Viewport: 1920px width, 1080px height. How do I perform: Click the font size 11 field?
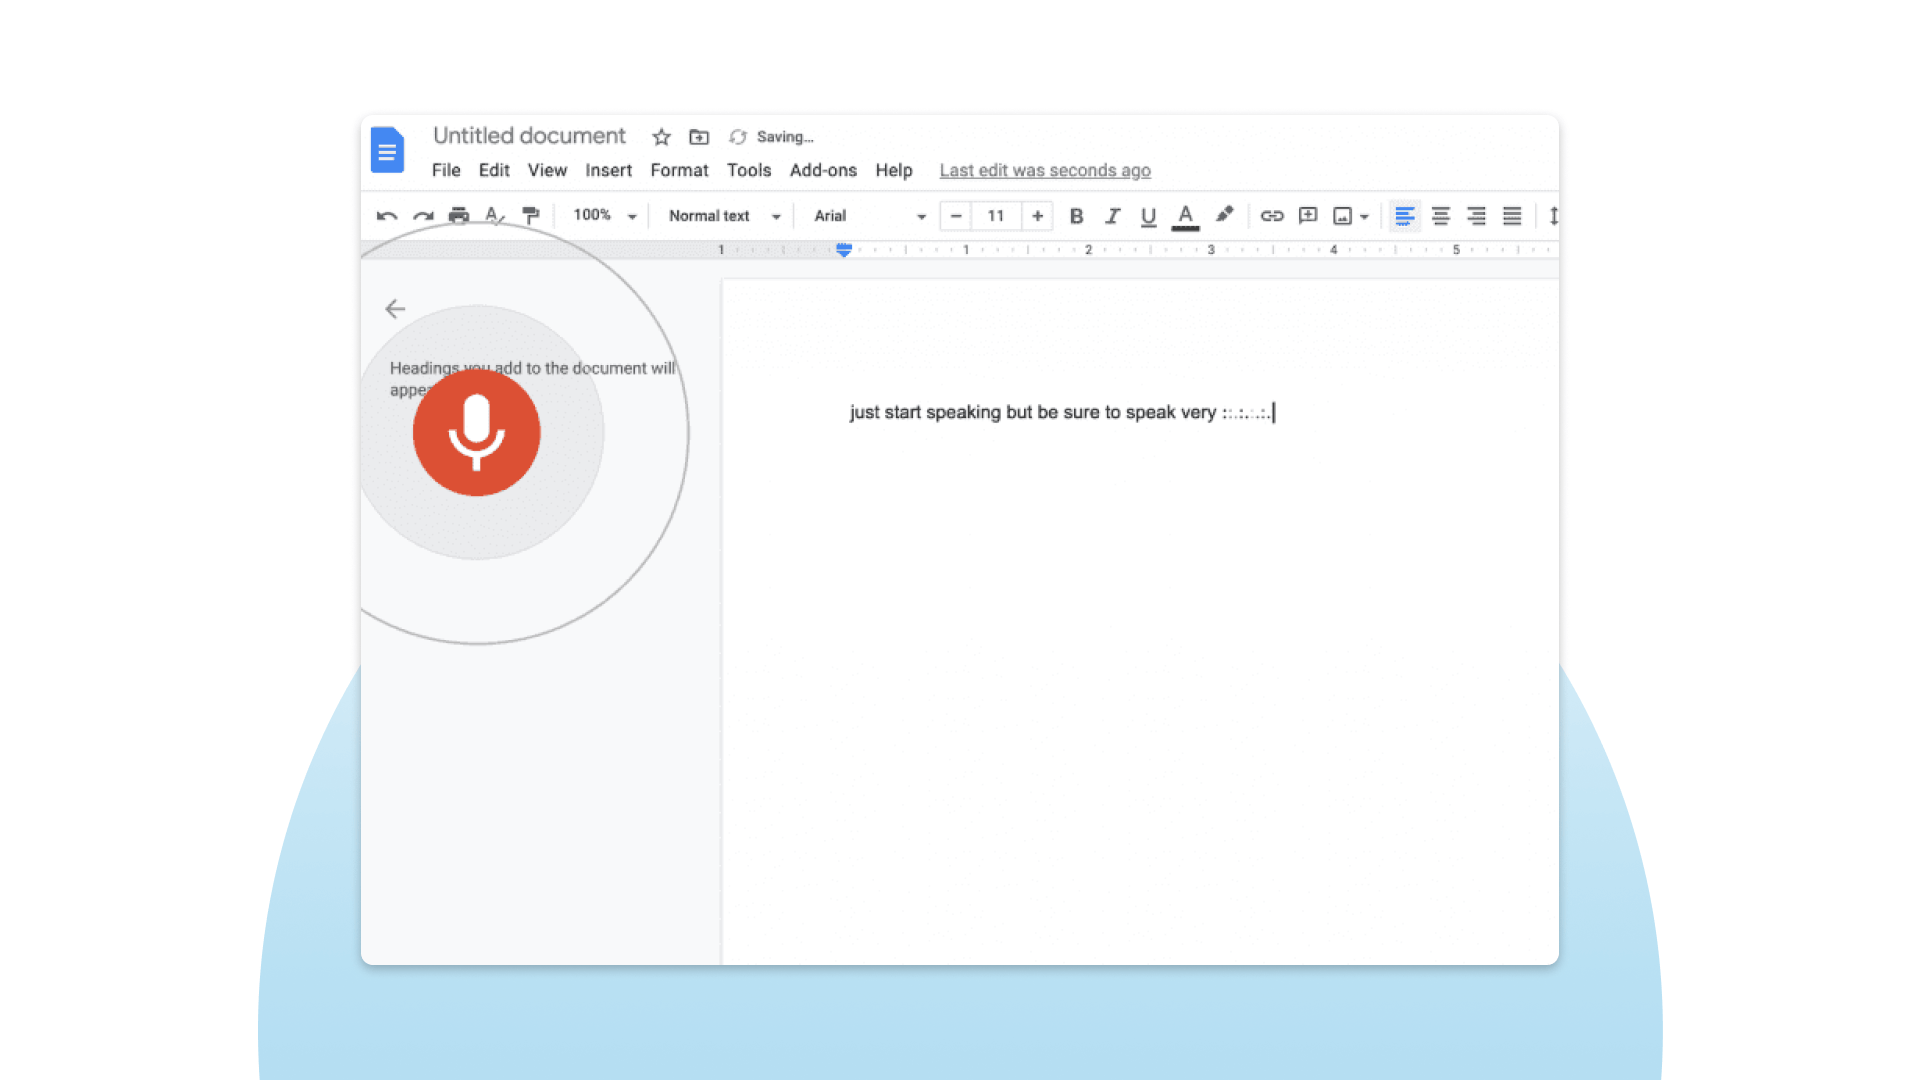996,216
